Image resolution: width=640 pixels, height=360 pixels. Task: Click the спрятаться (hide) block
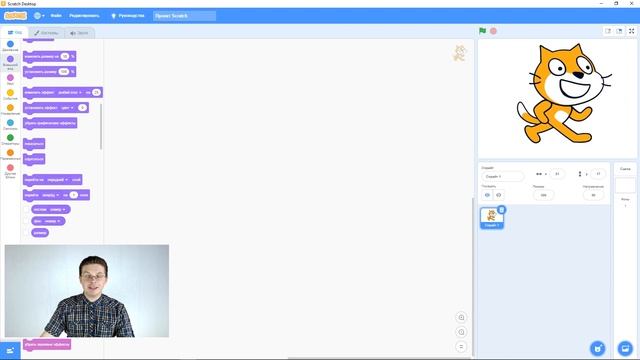click(34, 159)
